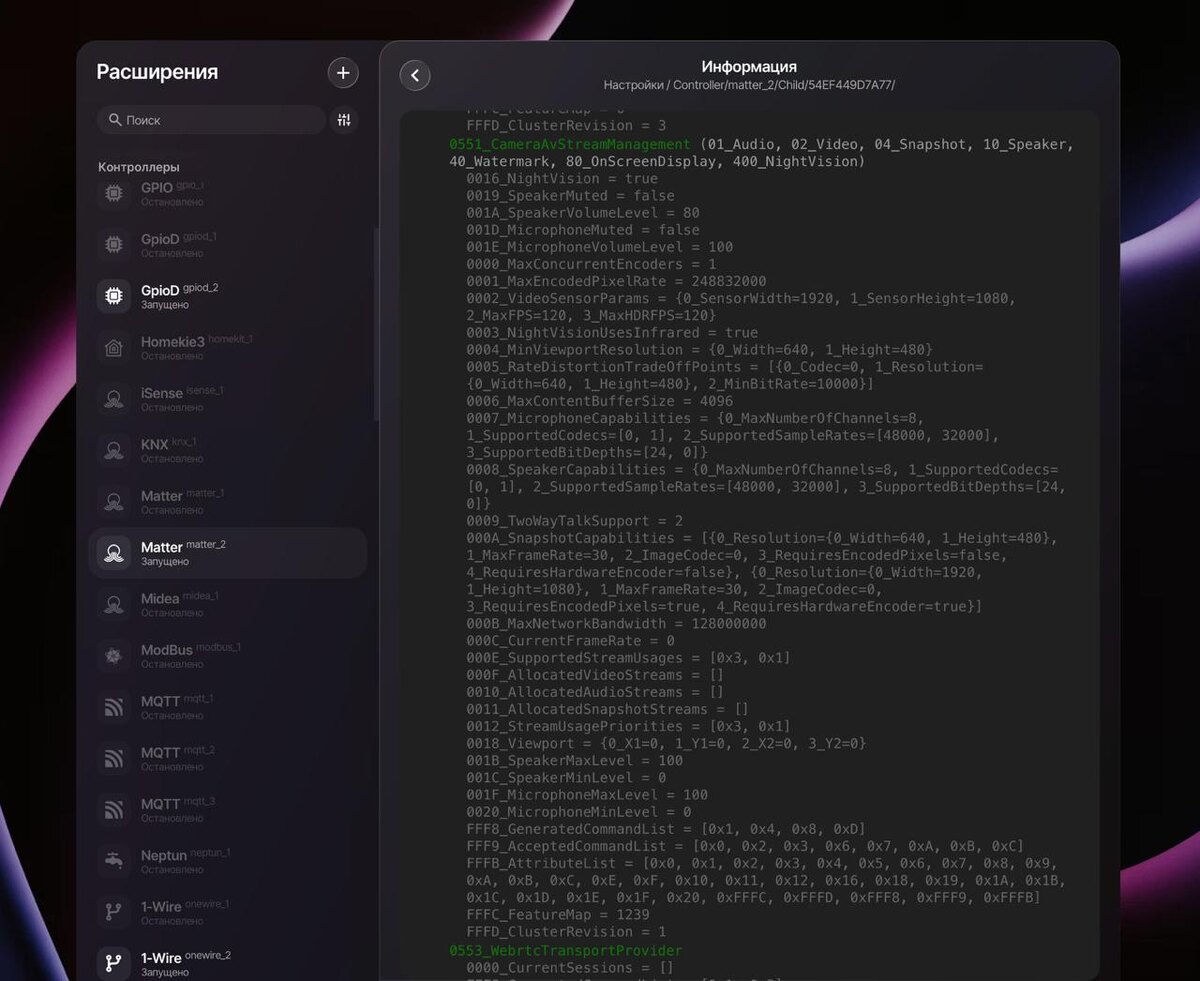Click the Контроллеры section label
The height and width of the screenshot is (981, 1200).
(x=139, y=167)
